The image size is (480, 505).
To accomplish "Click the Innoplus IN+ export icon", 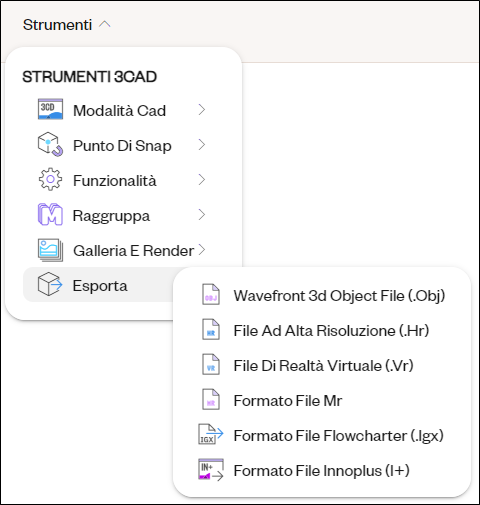I will point(211,470).
